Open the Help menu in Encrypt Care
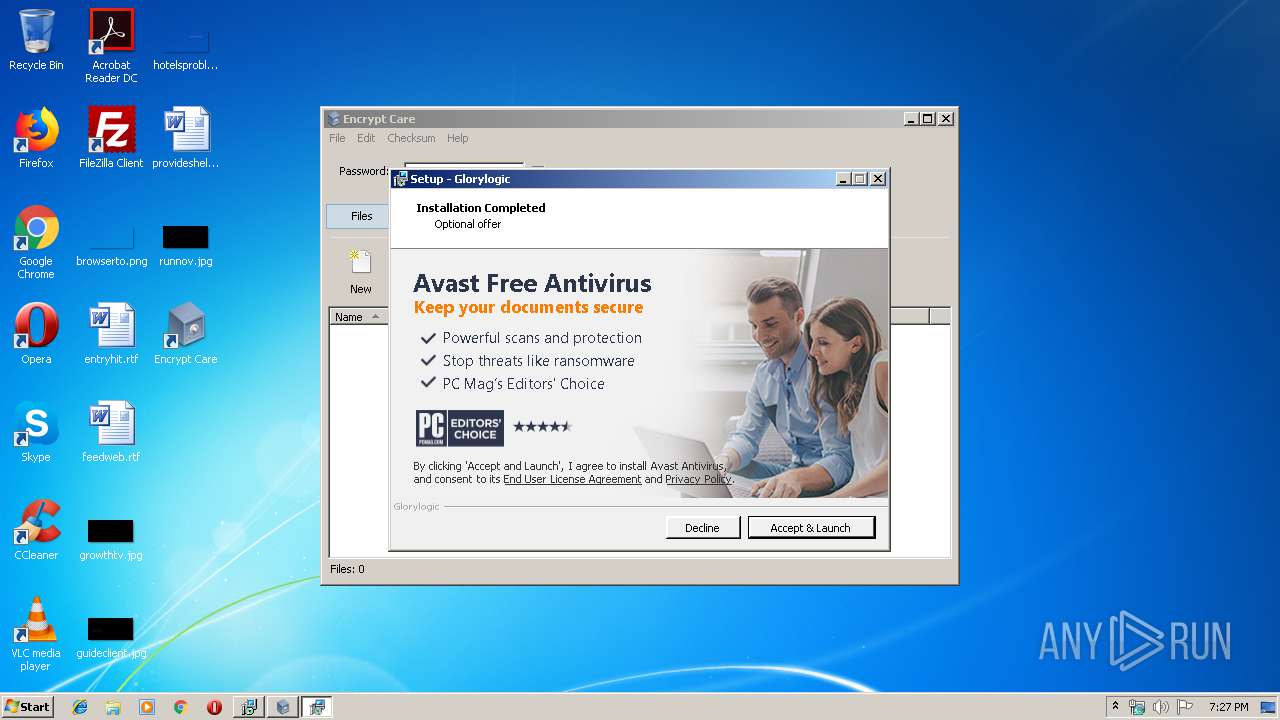 coord(457,138)
